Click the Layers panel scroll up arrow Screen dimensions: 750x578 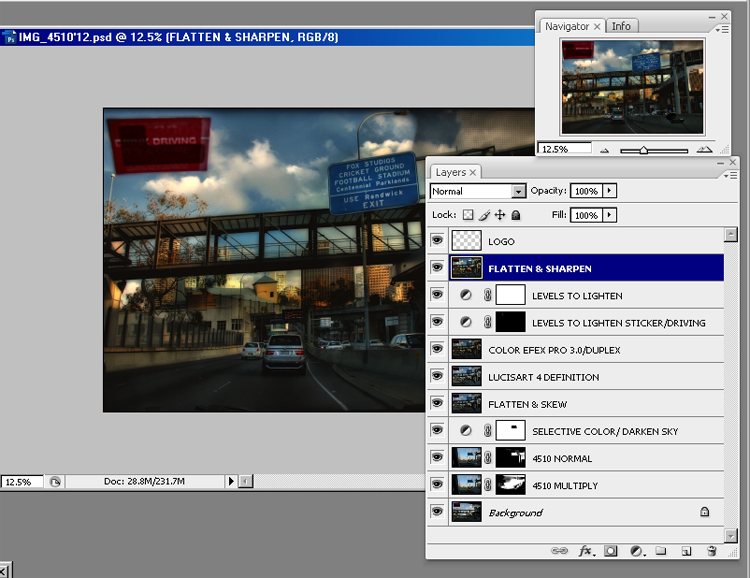tap(730, 234)
